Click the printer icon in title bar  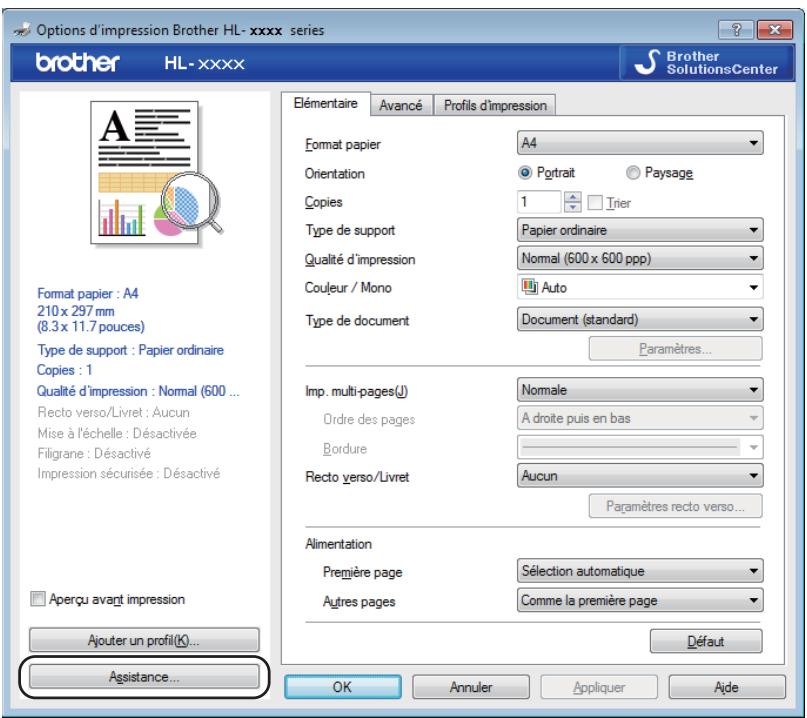point(22,30)
